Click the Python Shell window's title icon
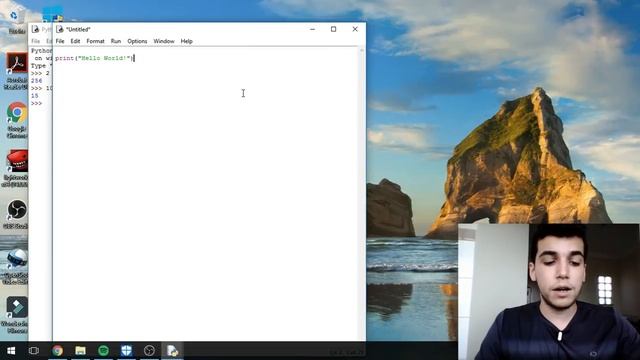The image size is (640, 360). (36, 29)
